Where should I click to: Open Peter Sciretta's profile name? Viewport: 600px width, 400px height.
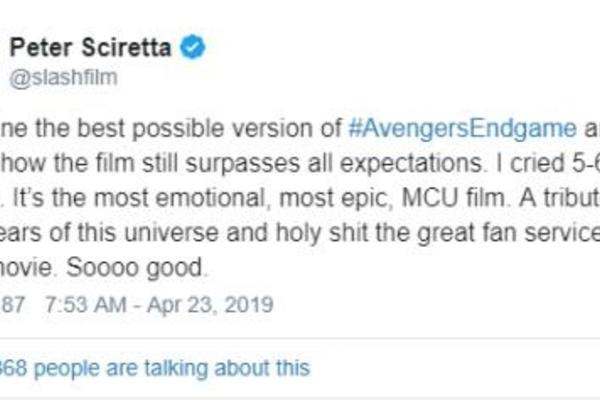coord(90,47)
